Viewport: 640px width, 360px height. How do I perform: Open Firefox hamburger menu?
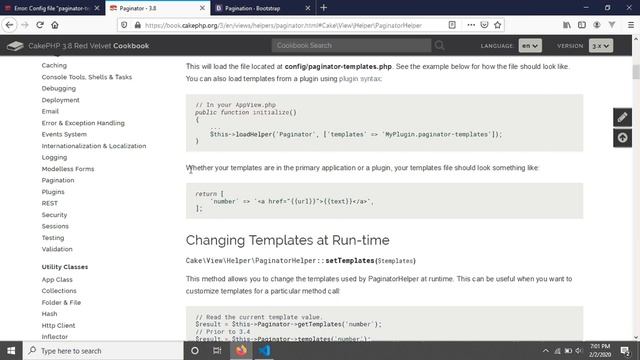(631, 25)
